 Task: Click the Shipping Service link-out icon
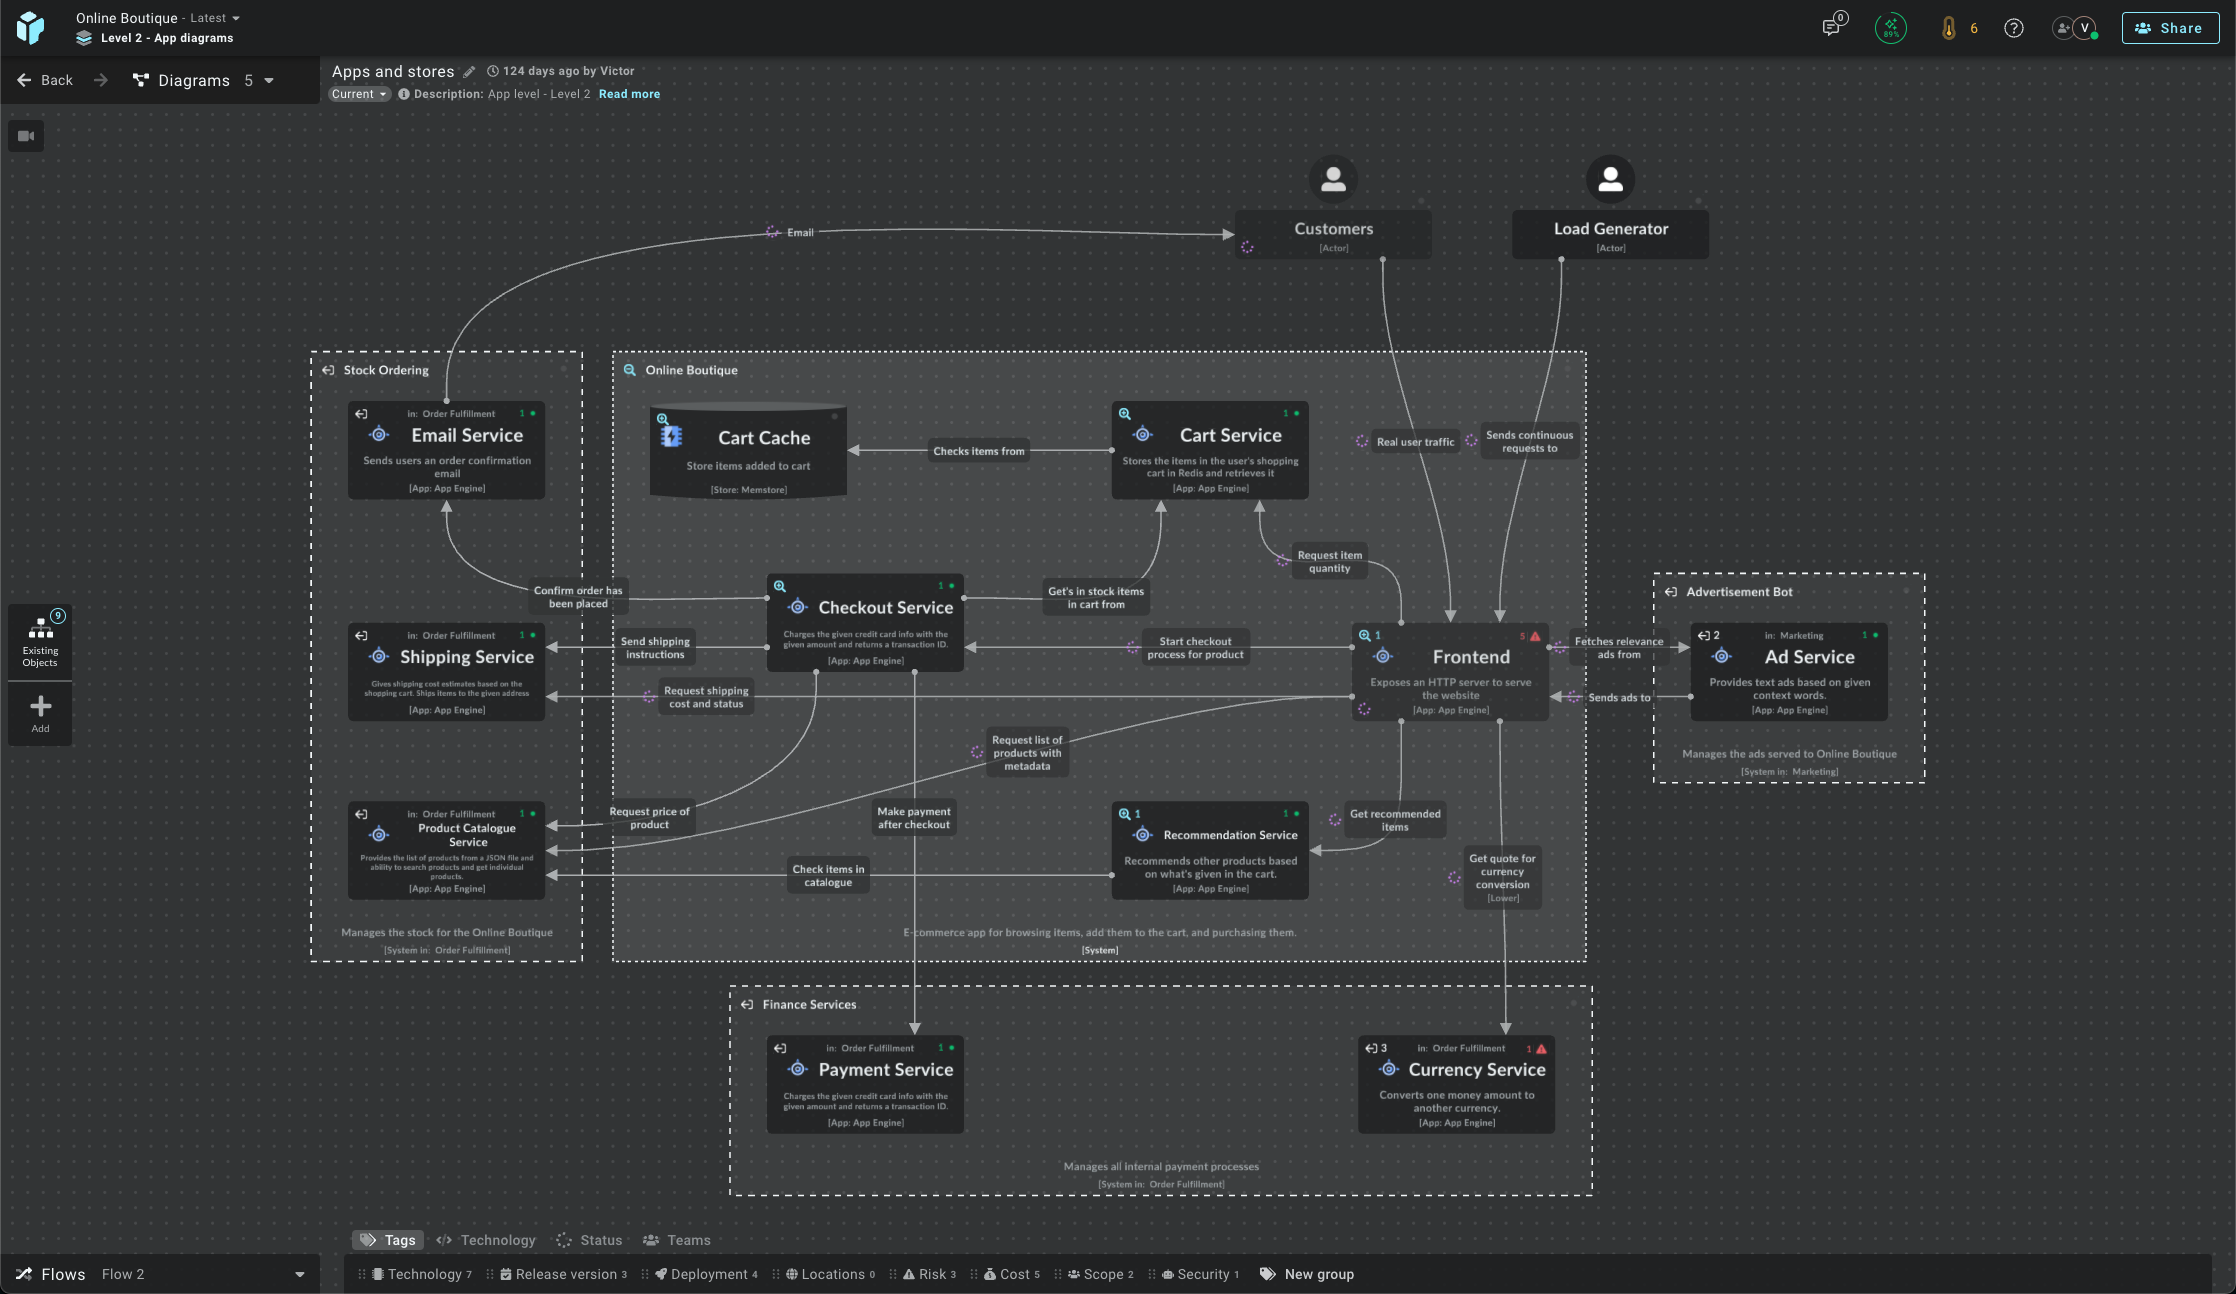tap(361, 635)
